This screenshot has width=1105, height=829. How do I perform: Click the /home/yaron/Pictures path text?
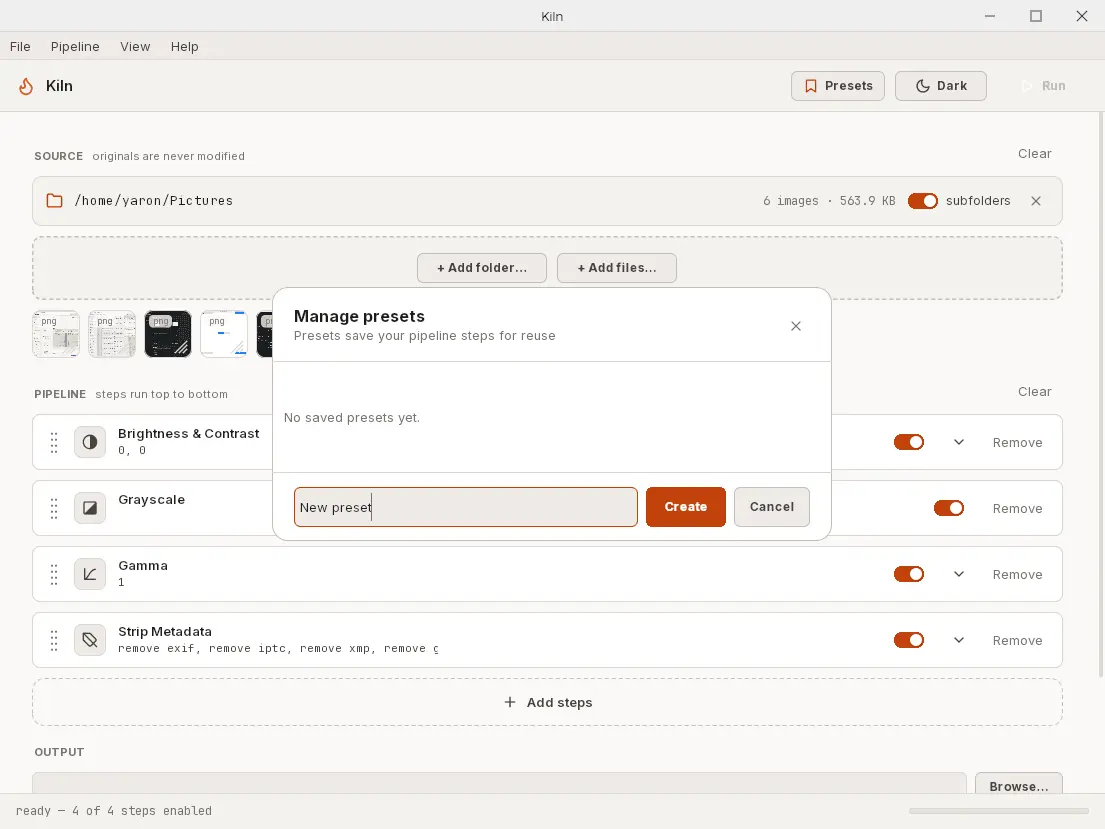click(x=154, y=201)
